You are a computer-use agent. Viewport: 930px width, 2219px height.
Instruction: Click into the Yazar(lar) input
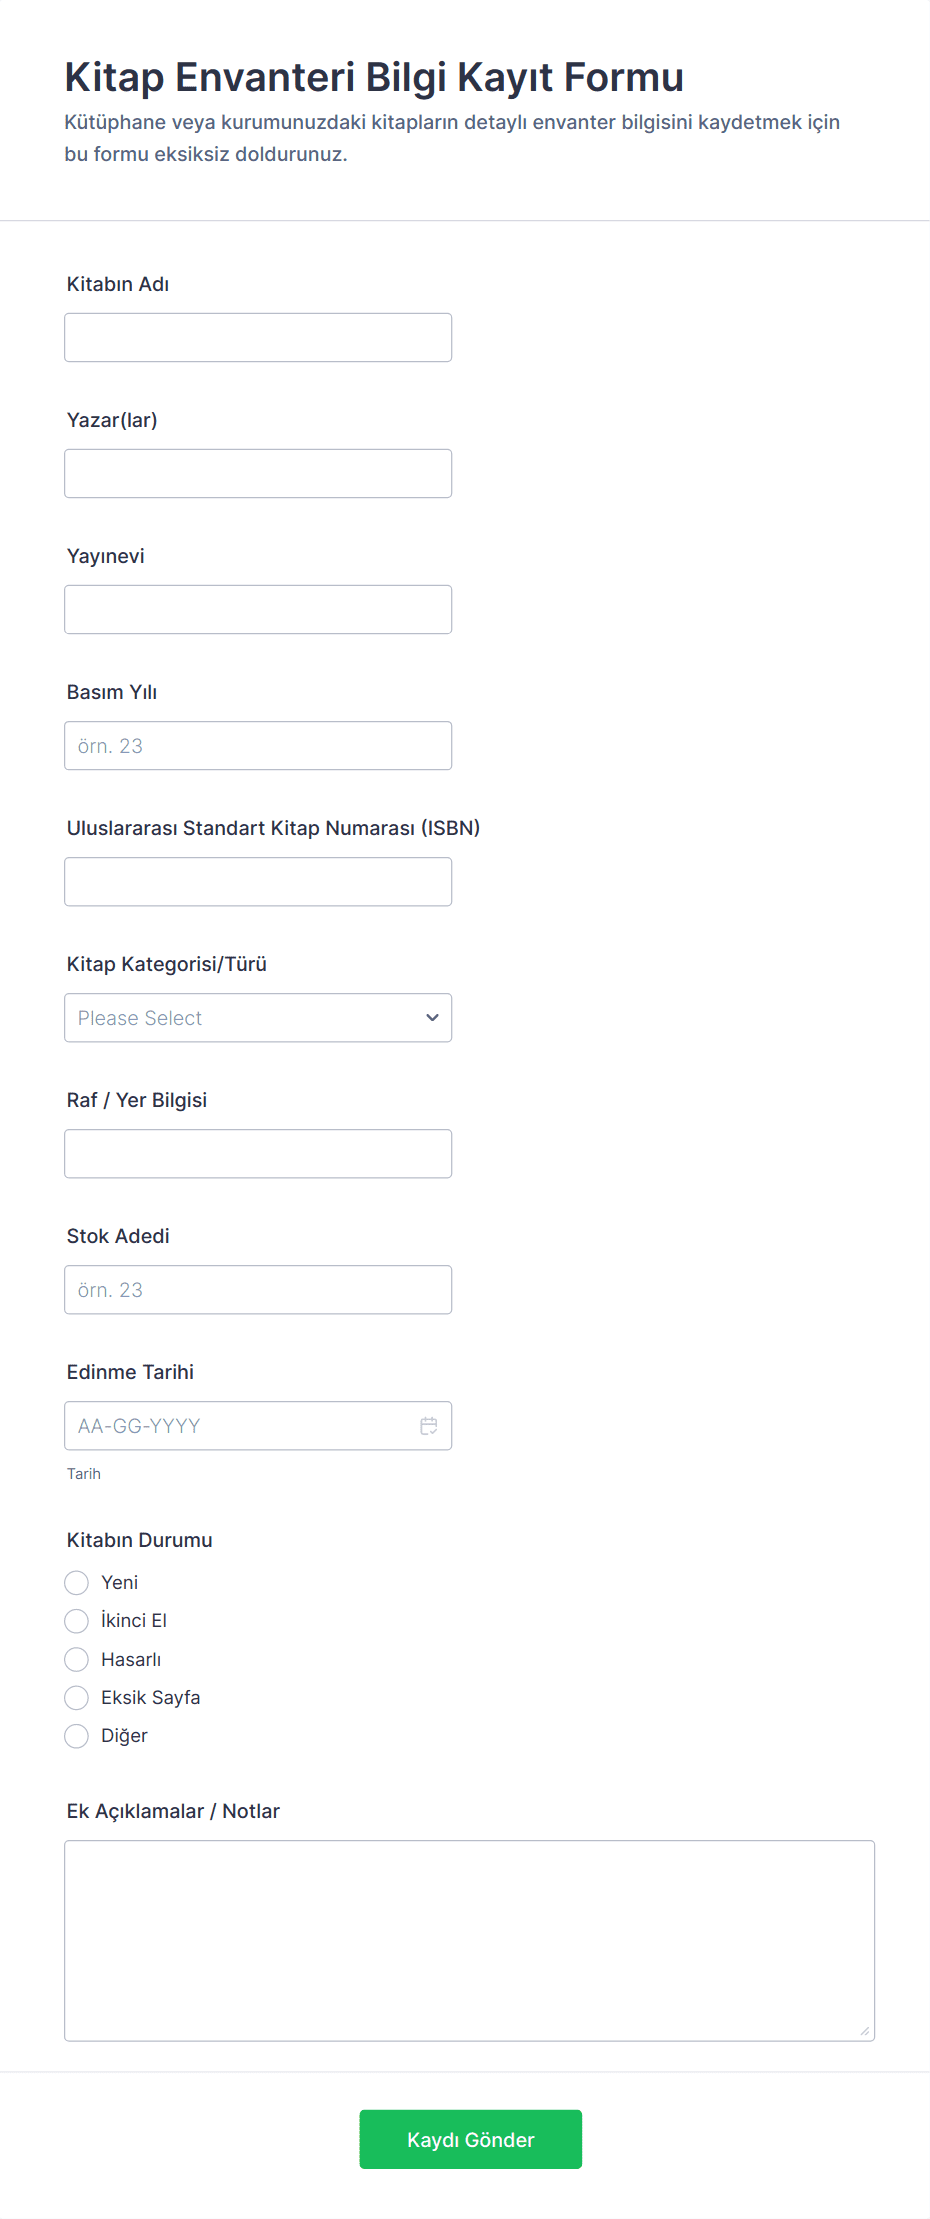pos(257,474)
